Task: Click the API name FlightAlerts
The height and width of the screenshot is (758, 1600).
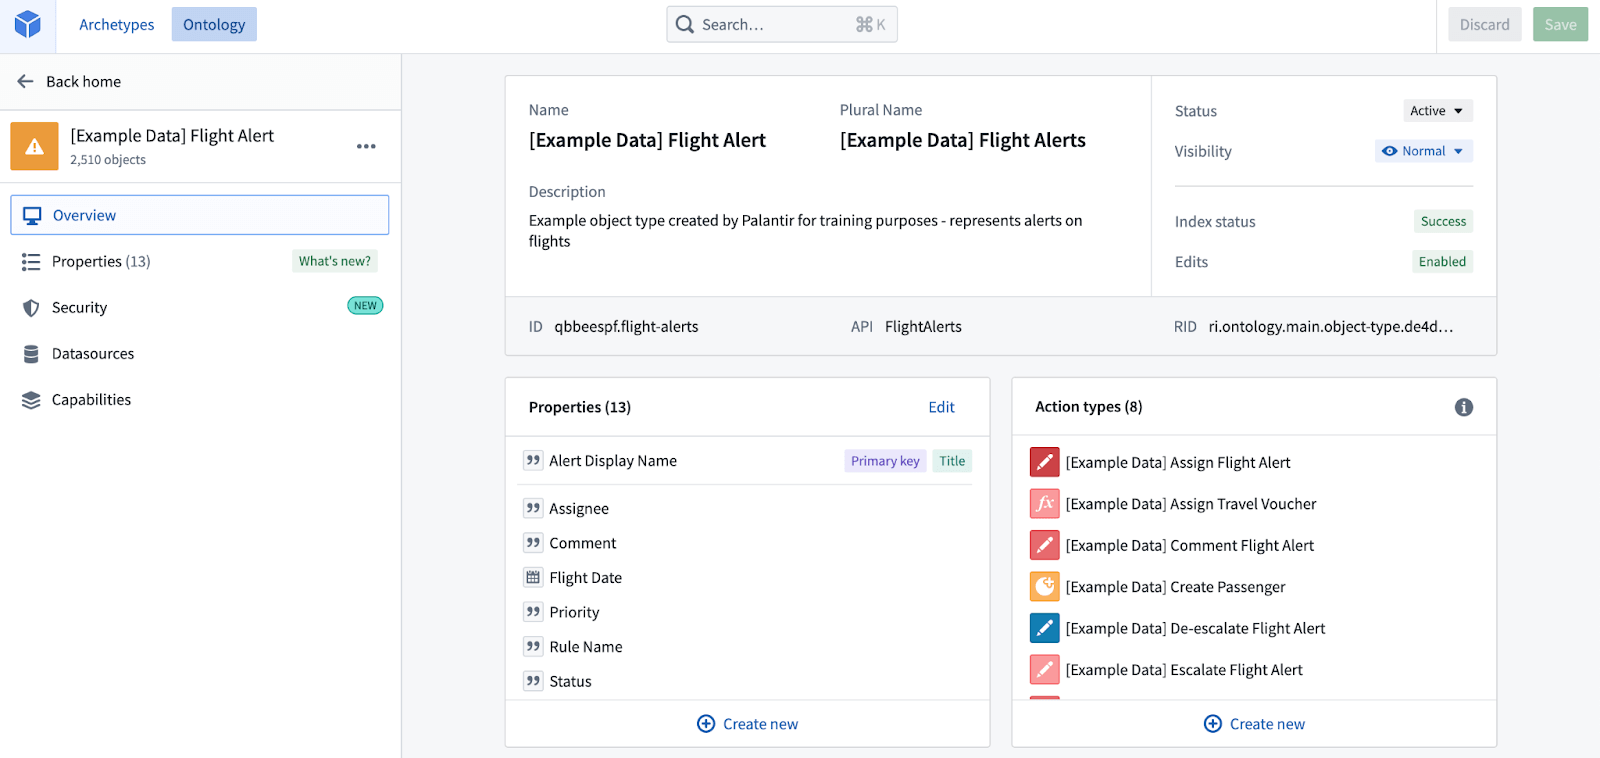Action: coord(923,326)
